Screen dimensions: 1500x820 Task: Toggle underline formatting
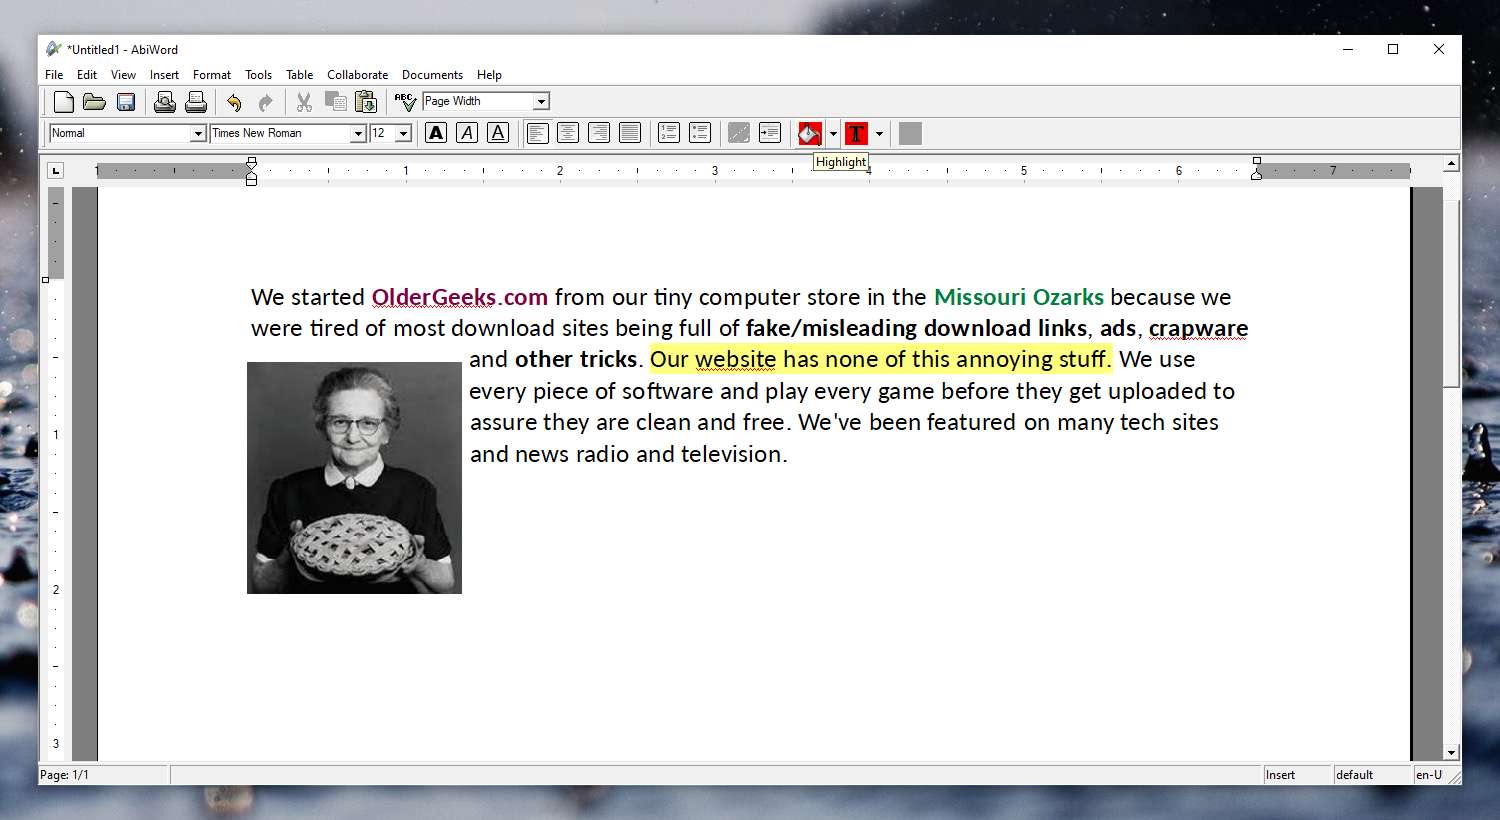[x=498, y=133]
